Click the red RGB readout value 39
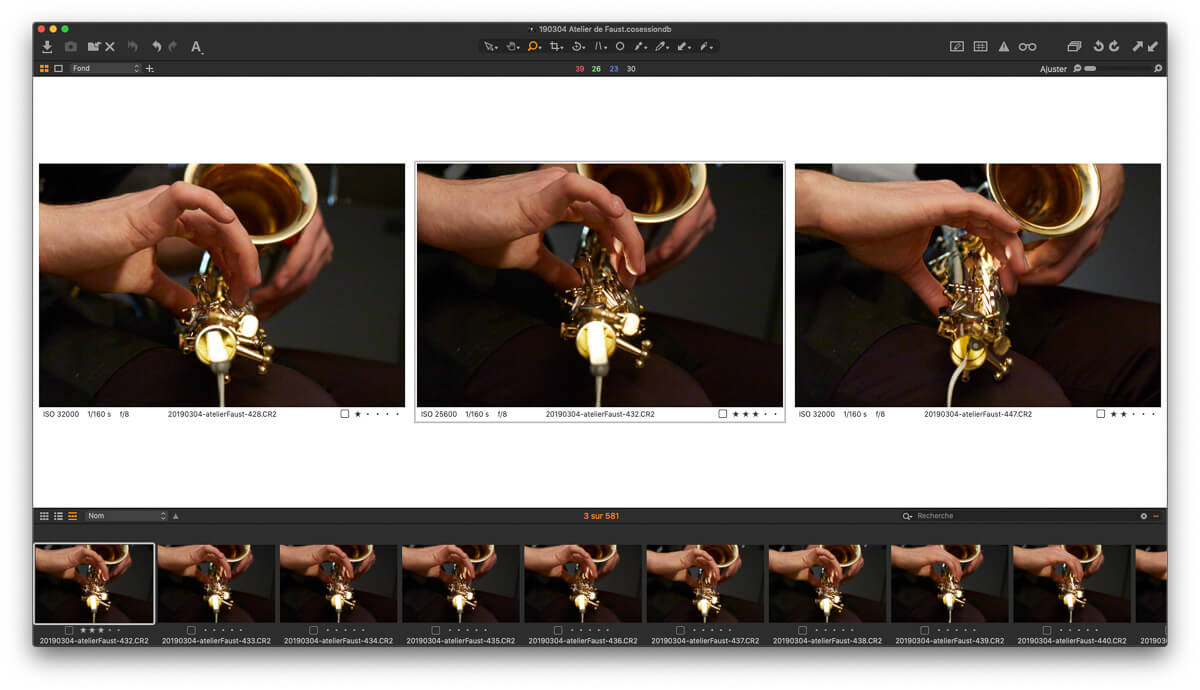1200x690 pixels. 580,69
